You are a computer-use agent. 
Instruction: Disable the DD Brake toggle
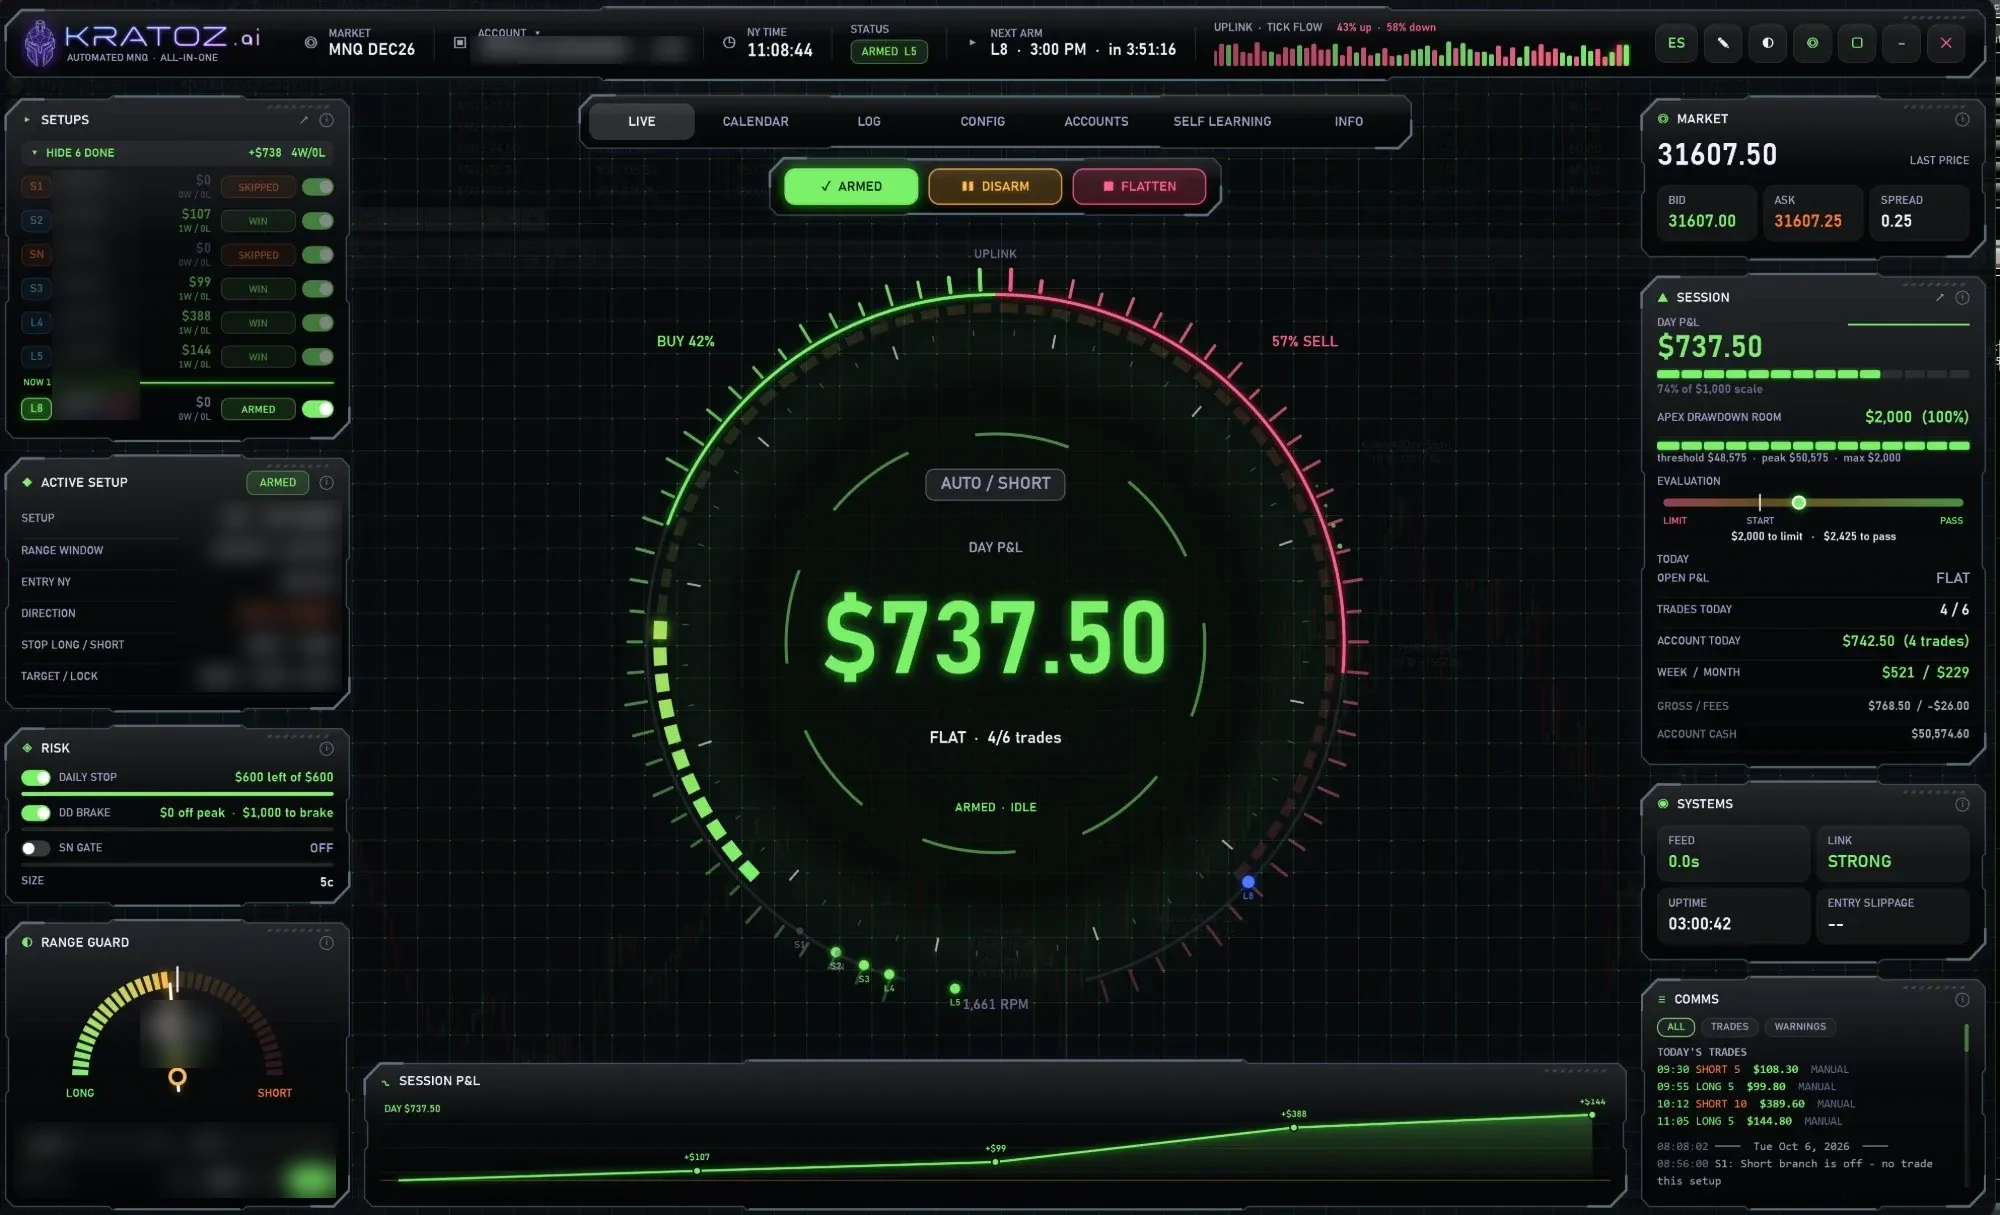[x=36, y=813]
